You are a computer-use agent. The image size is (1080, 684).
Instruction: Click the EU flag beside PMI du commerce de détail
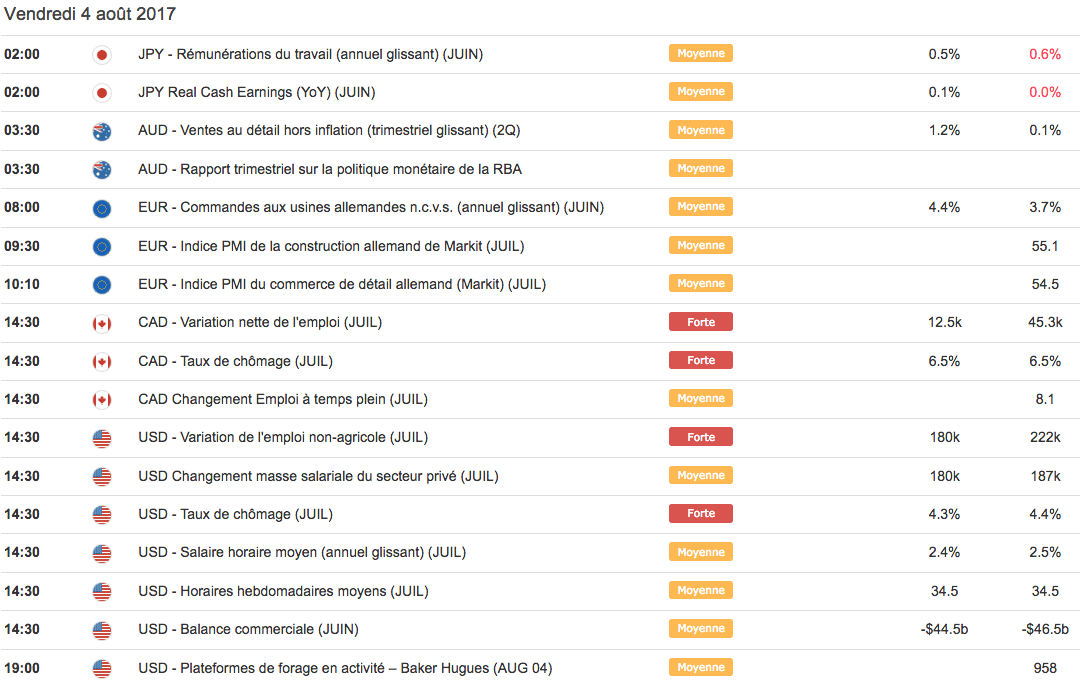pos(101,285)
